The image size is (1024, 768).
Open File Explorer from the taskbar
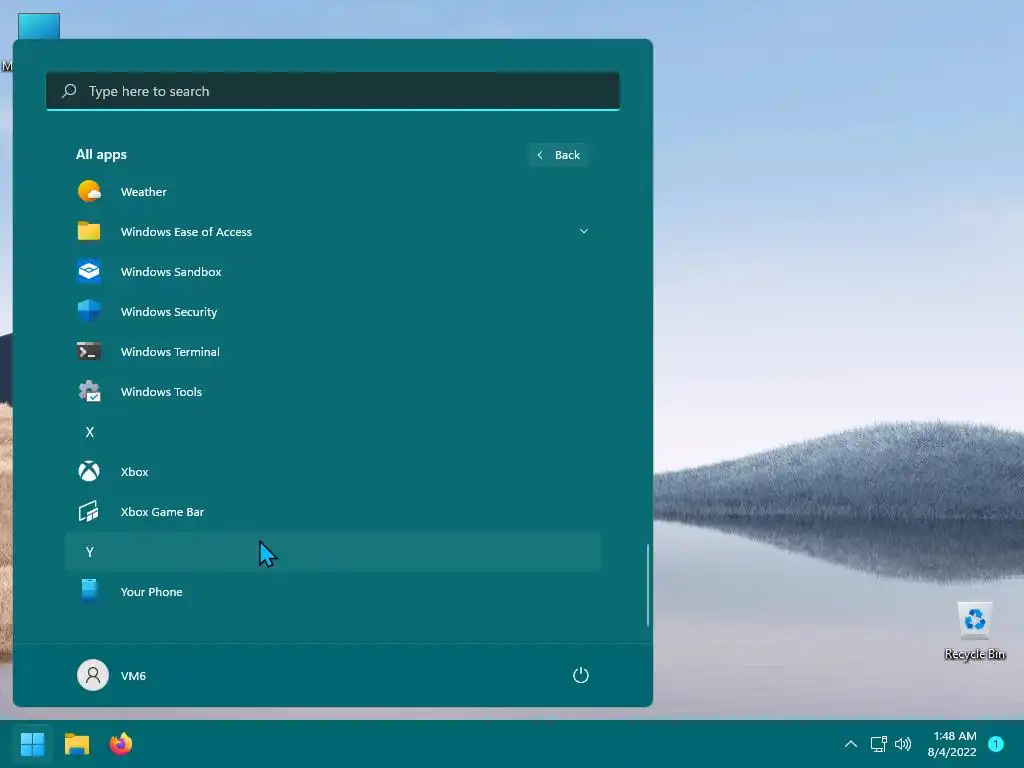[x=76, y=743]
